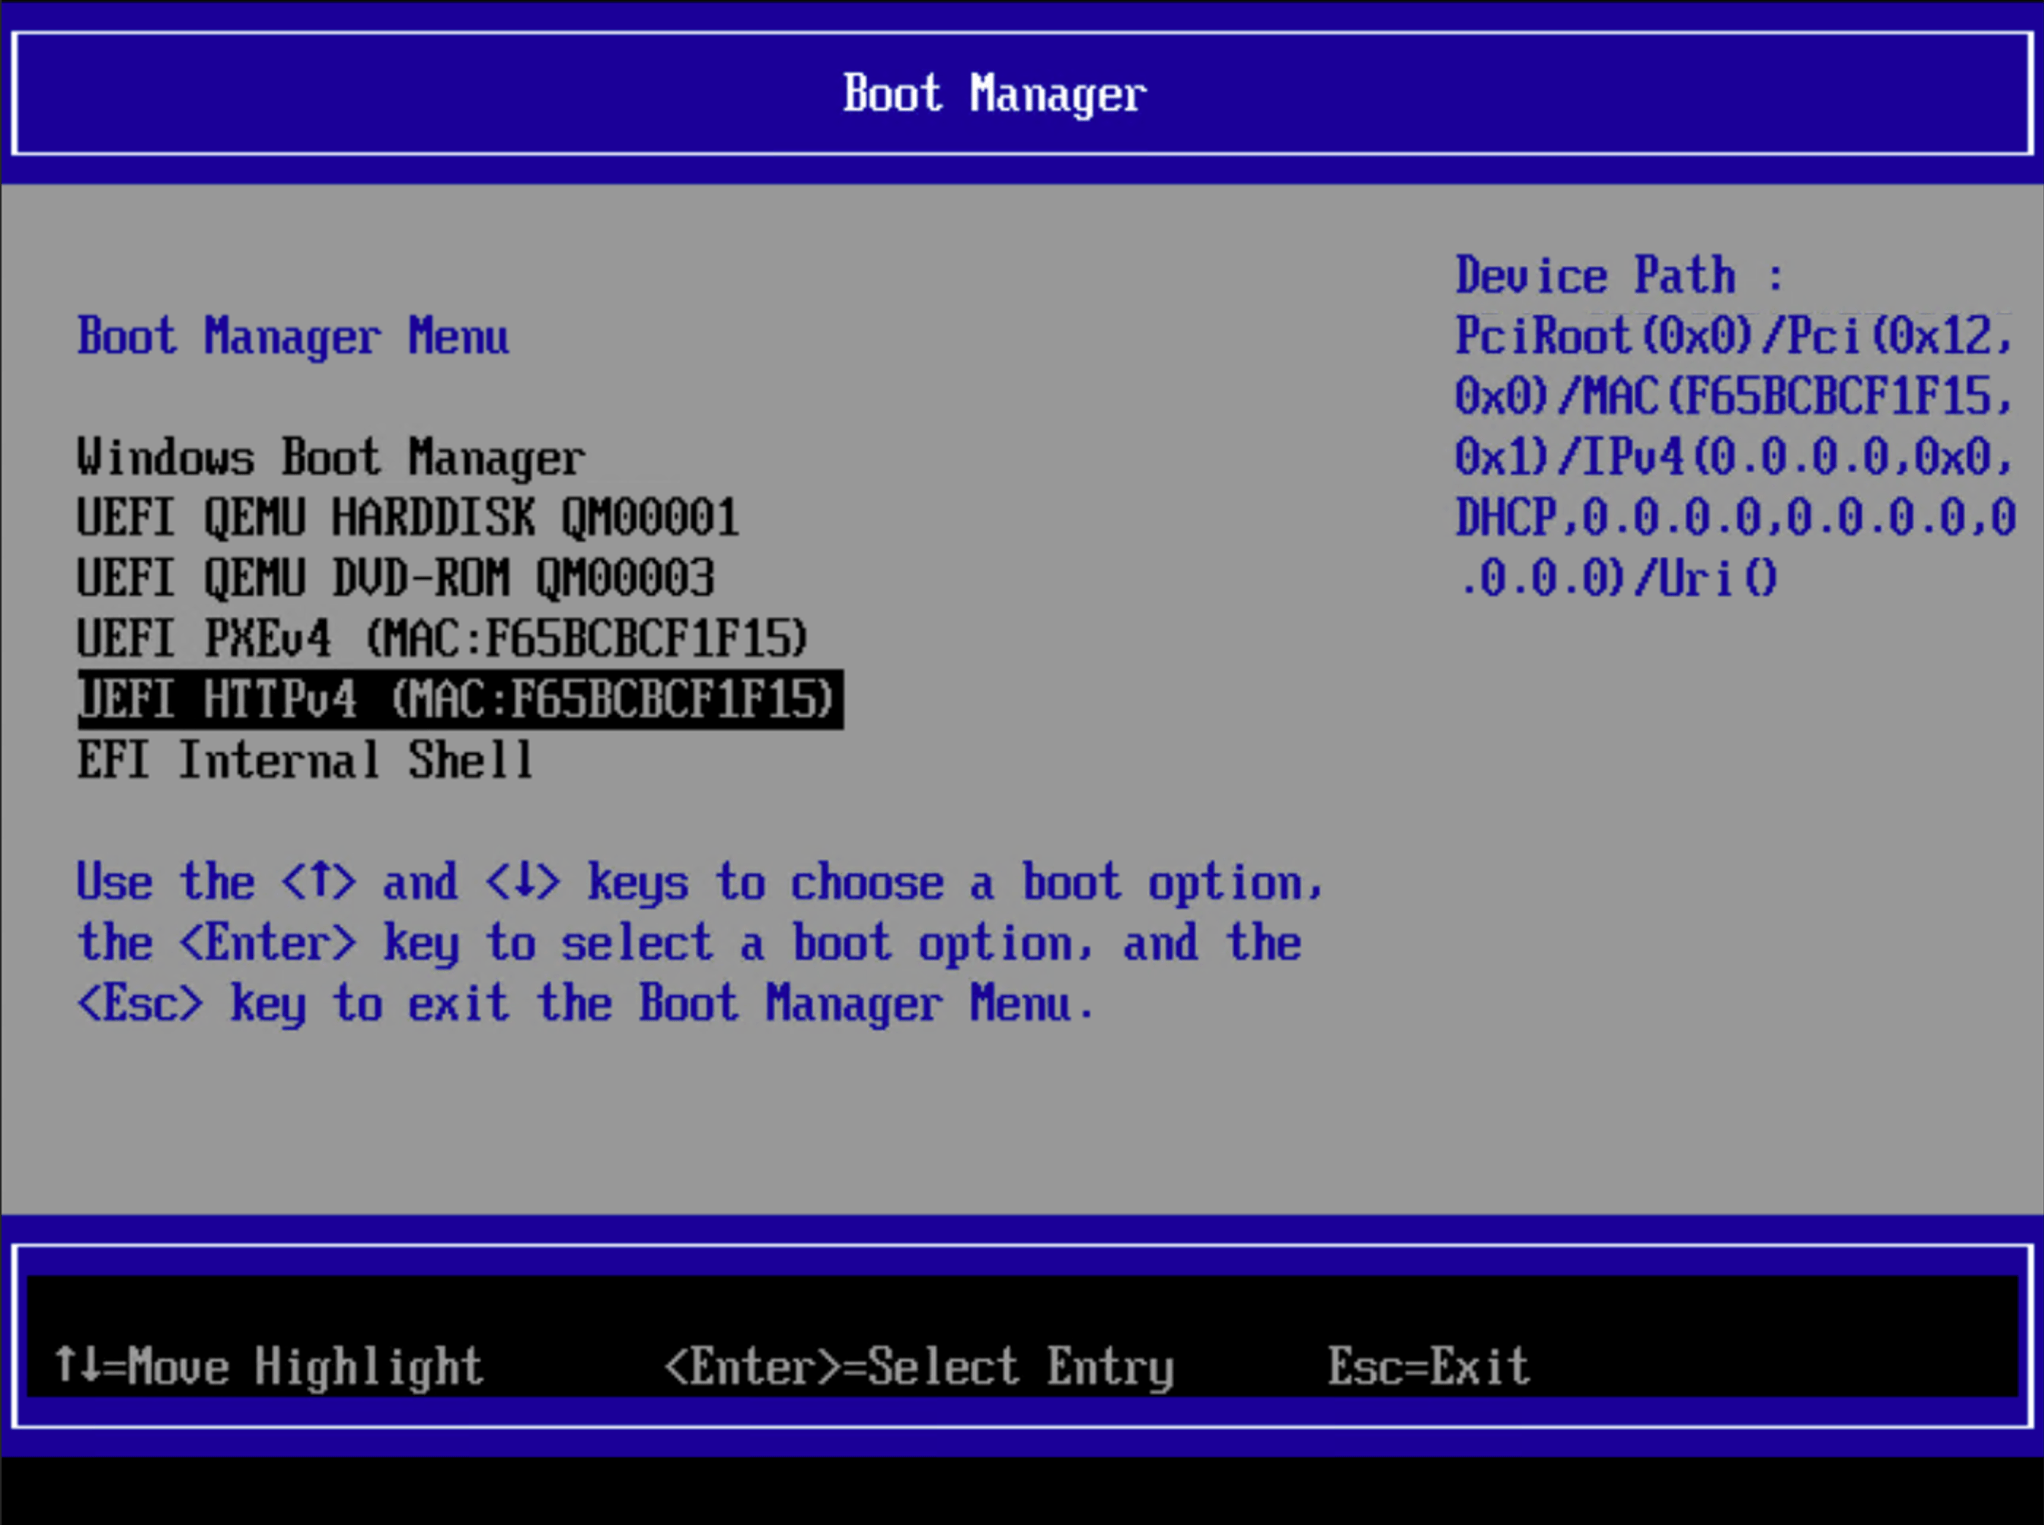Choose the UEFI QEMU DVD-ROM QM00003 option
Screen dimensions: 2044x1525
[397, 578]
